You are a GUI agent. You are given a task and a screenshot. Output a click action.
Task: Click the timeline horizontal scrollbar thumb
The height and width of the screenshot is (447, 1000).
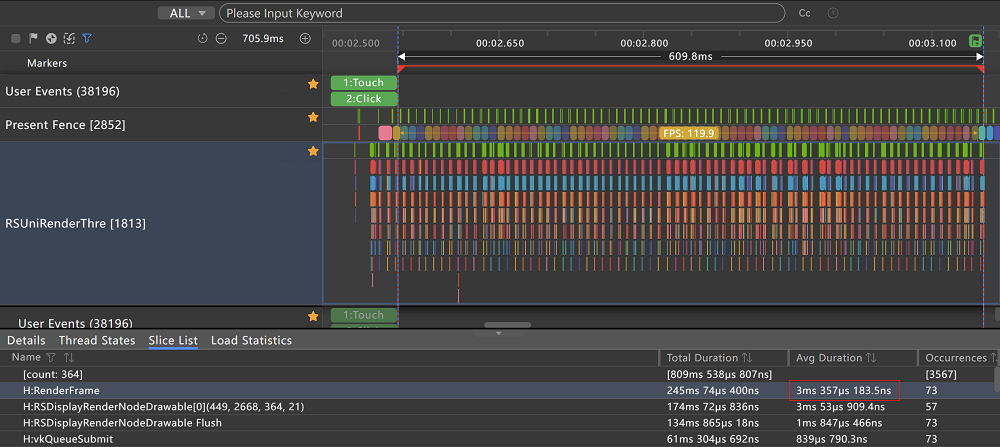click(x=508, y=325)
